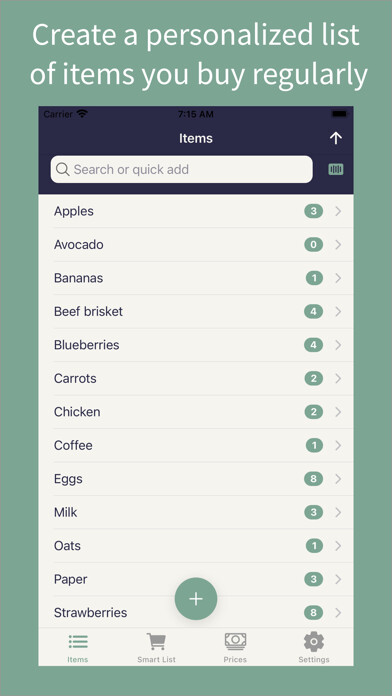Viewport: 392px width, 696px height.
Task: Tap the Wi-Fi status icon
Action: (x=82, y=114)
